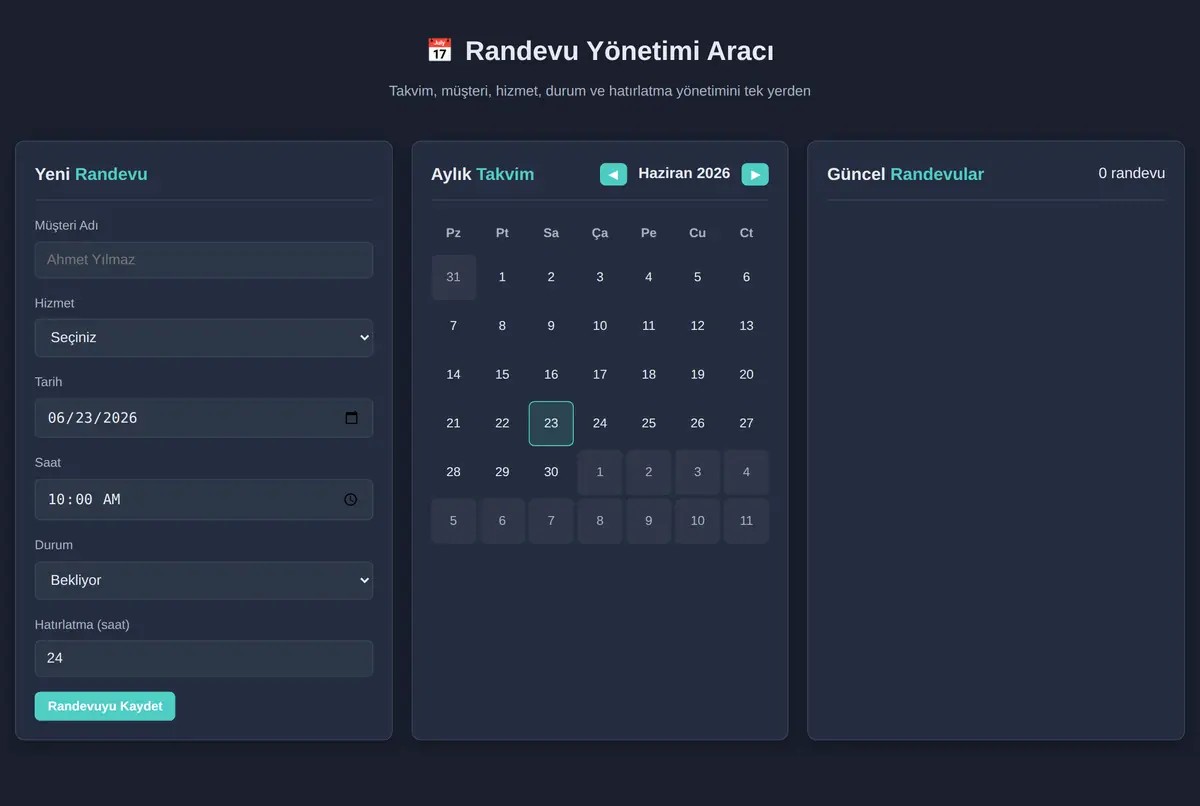1200x806 pixels.
Task: Select day 15 in June calendar
Action: tap(502, 374)
